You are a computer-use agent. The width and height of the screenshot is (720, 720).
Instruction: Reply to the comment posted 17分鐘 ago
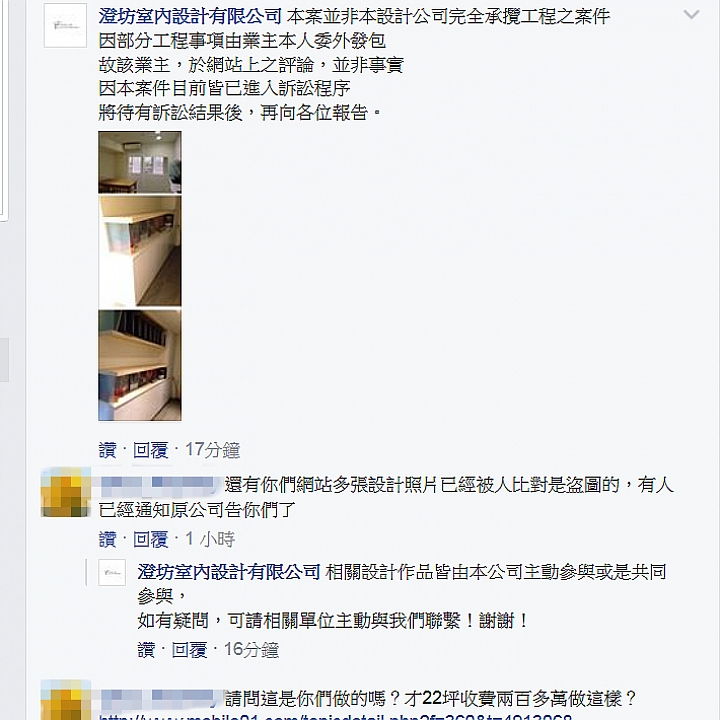point(151,450)
